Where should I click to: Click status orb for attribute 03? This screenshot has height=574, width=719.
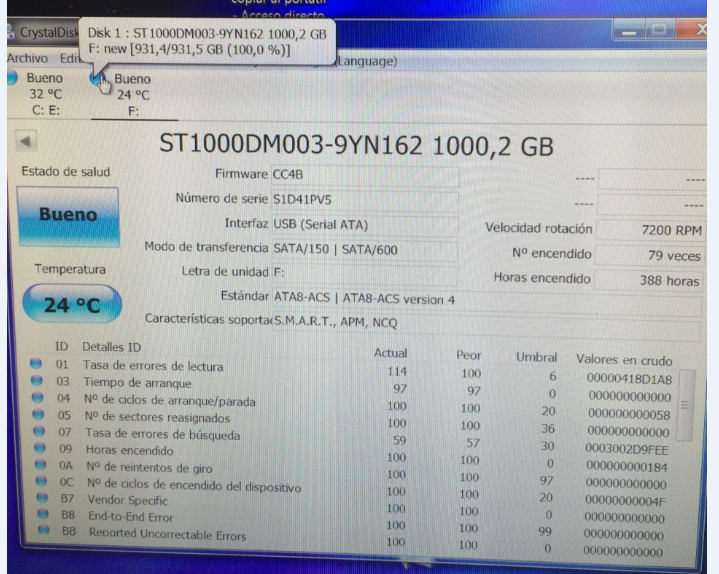(x=37, y=380)
